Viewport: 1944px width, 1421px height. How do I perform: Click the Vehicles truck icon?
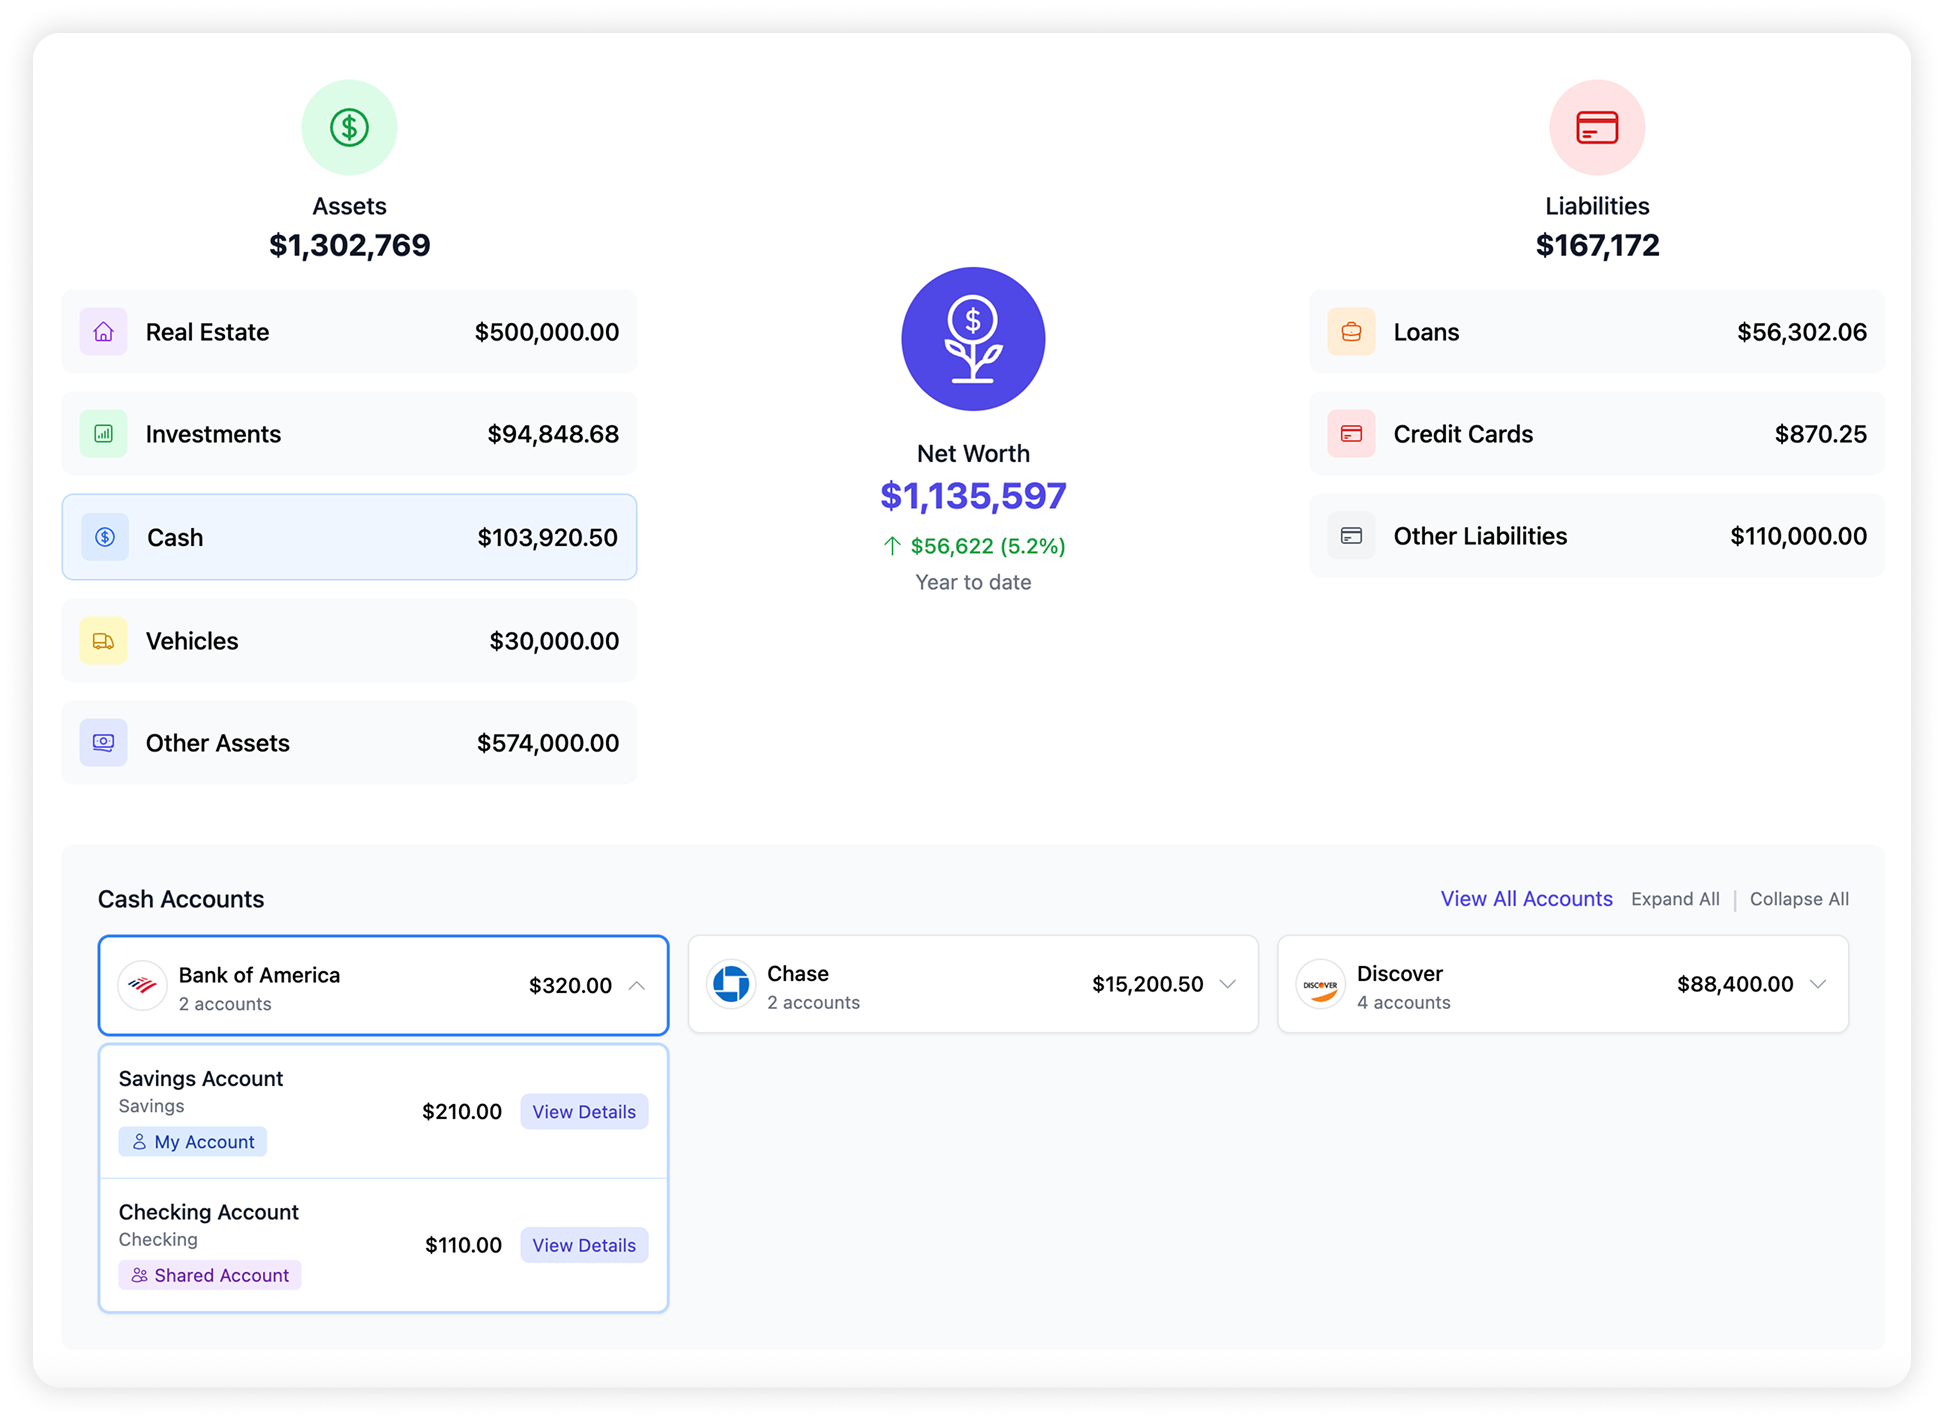pos(104,641)
